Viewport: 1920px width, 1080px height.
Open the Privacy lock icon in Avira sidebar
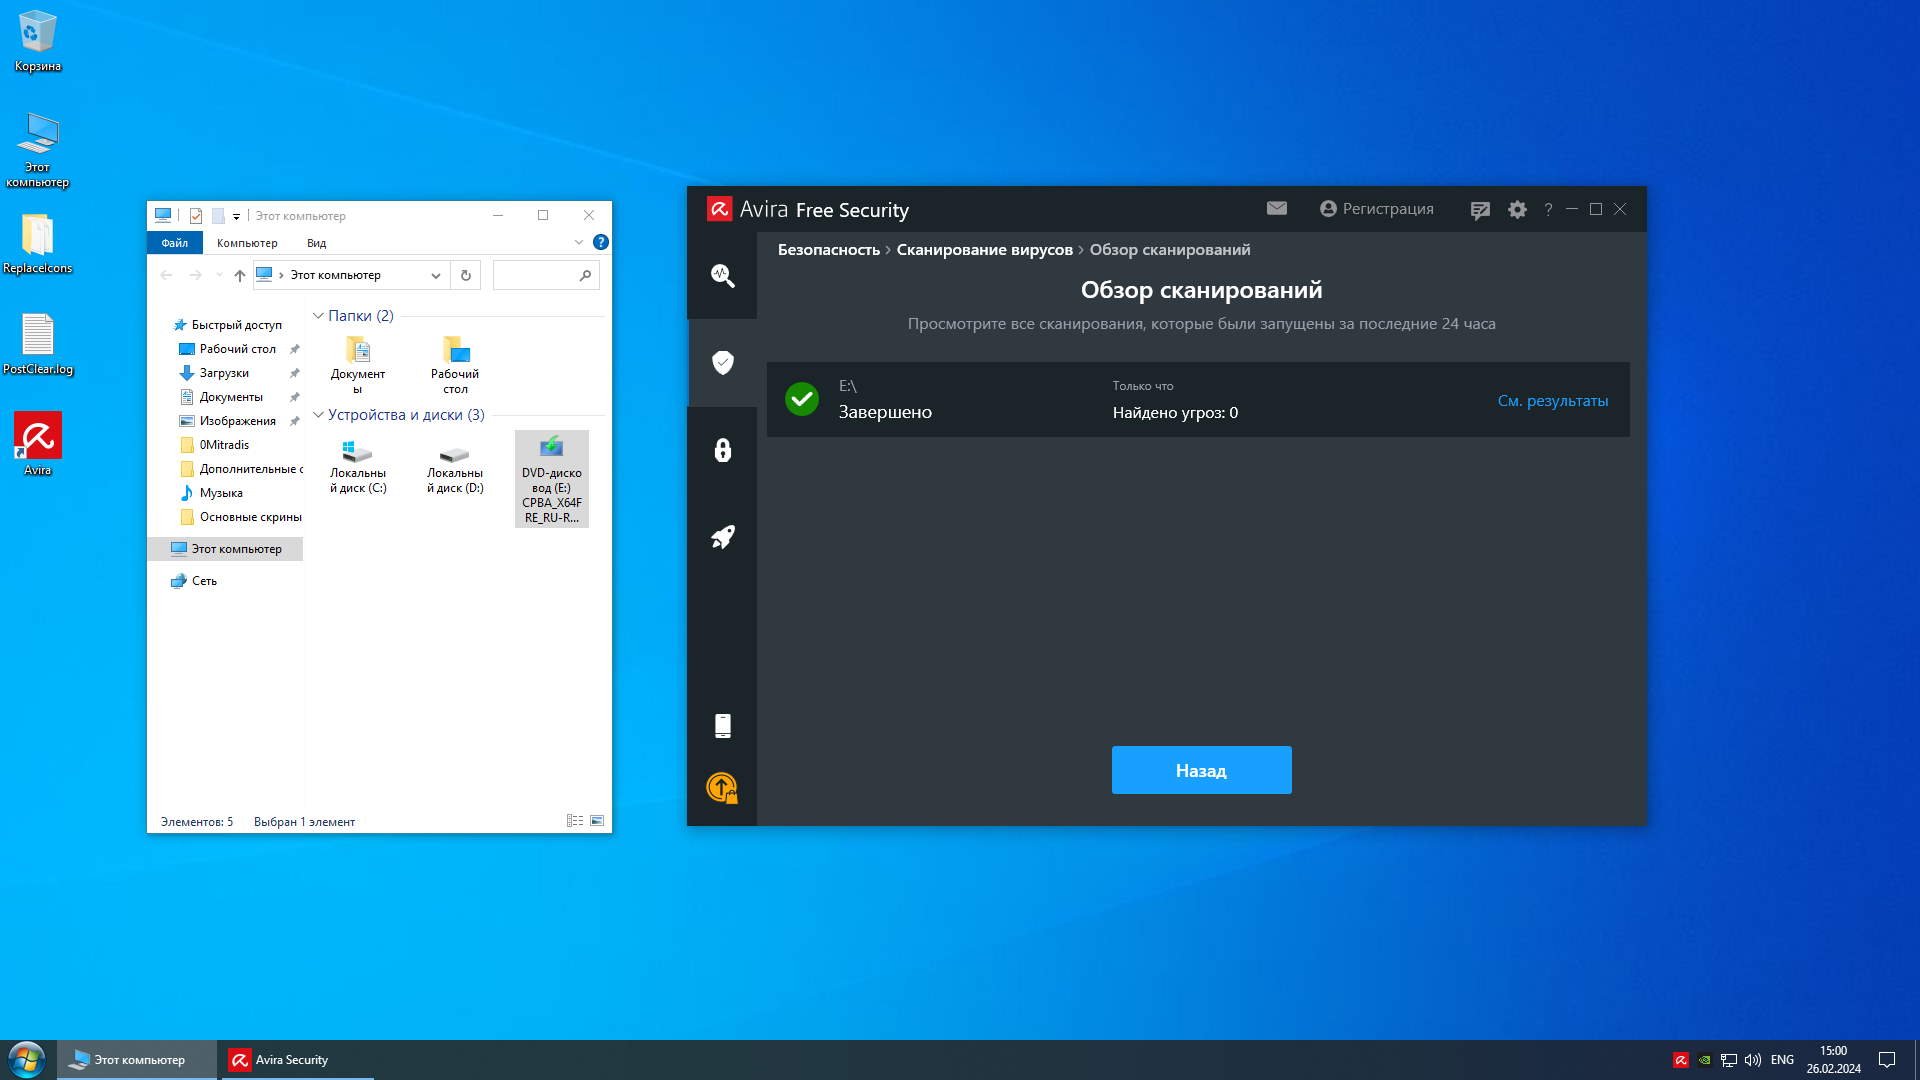point(722,450)
